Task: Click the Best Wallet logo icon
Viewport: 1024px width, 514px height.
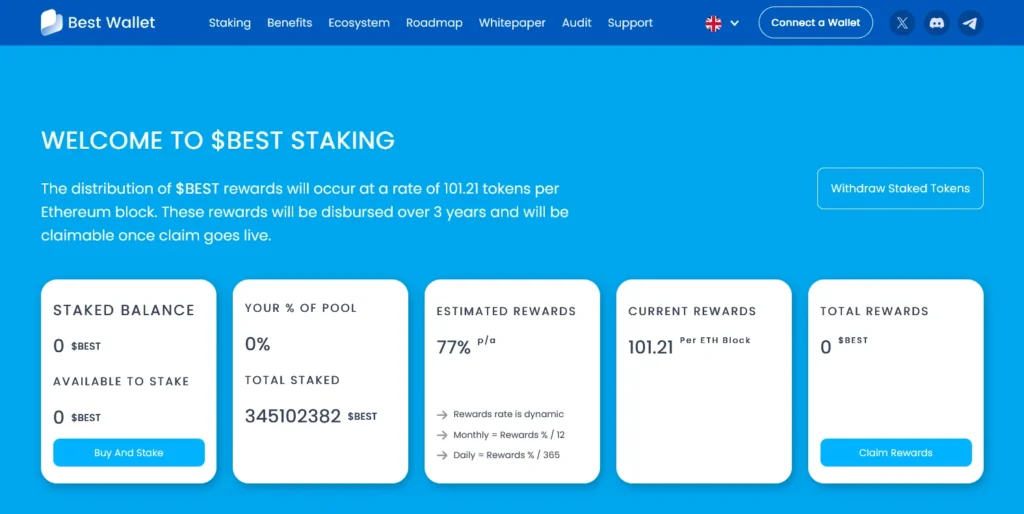Action: coord(51,22)
